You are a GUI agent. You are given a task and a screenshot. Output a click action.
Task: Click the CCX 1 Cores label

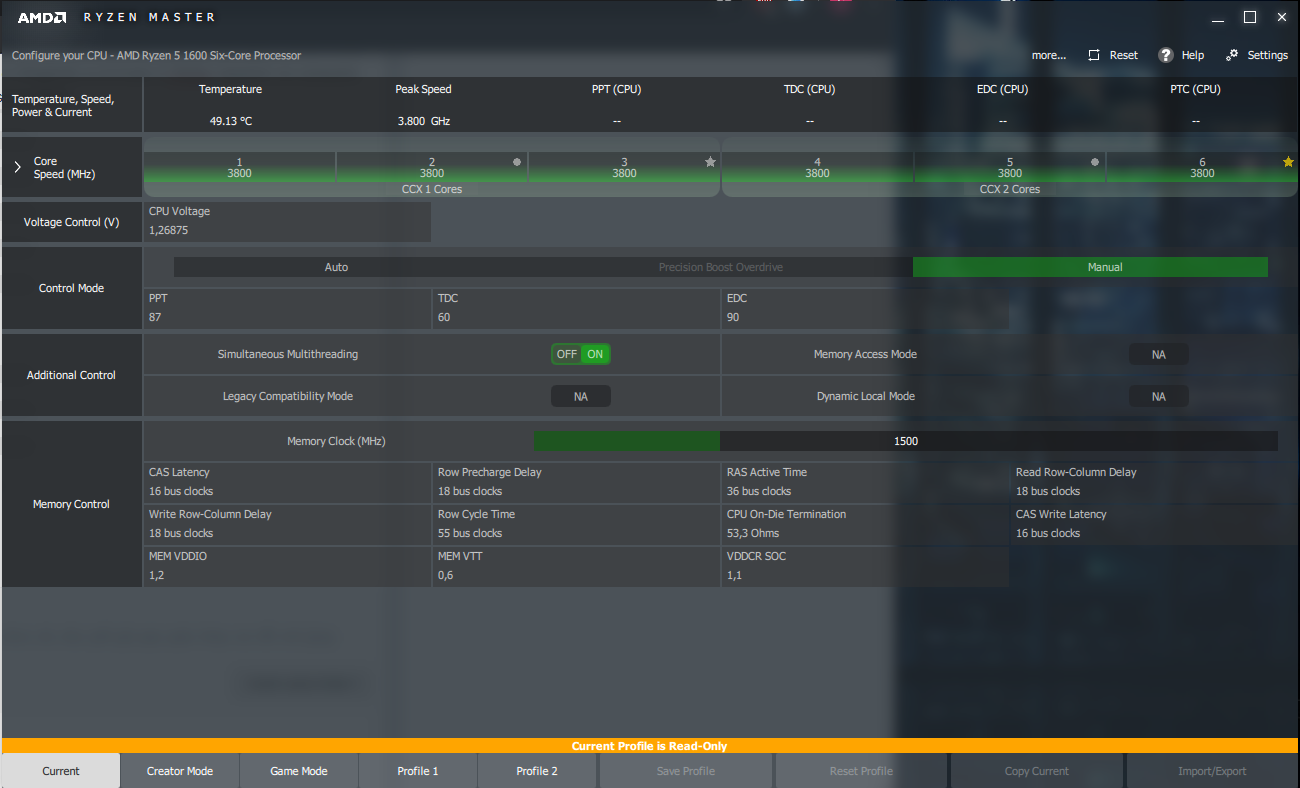[432, 189]
